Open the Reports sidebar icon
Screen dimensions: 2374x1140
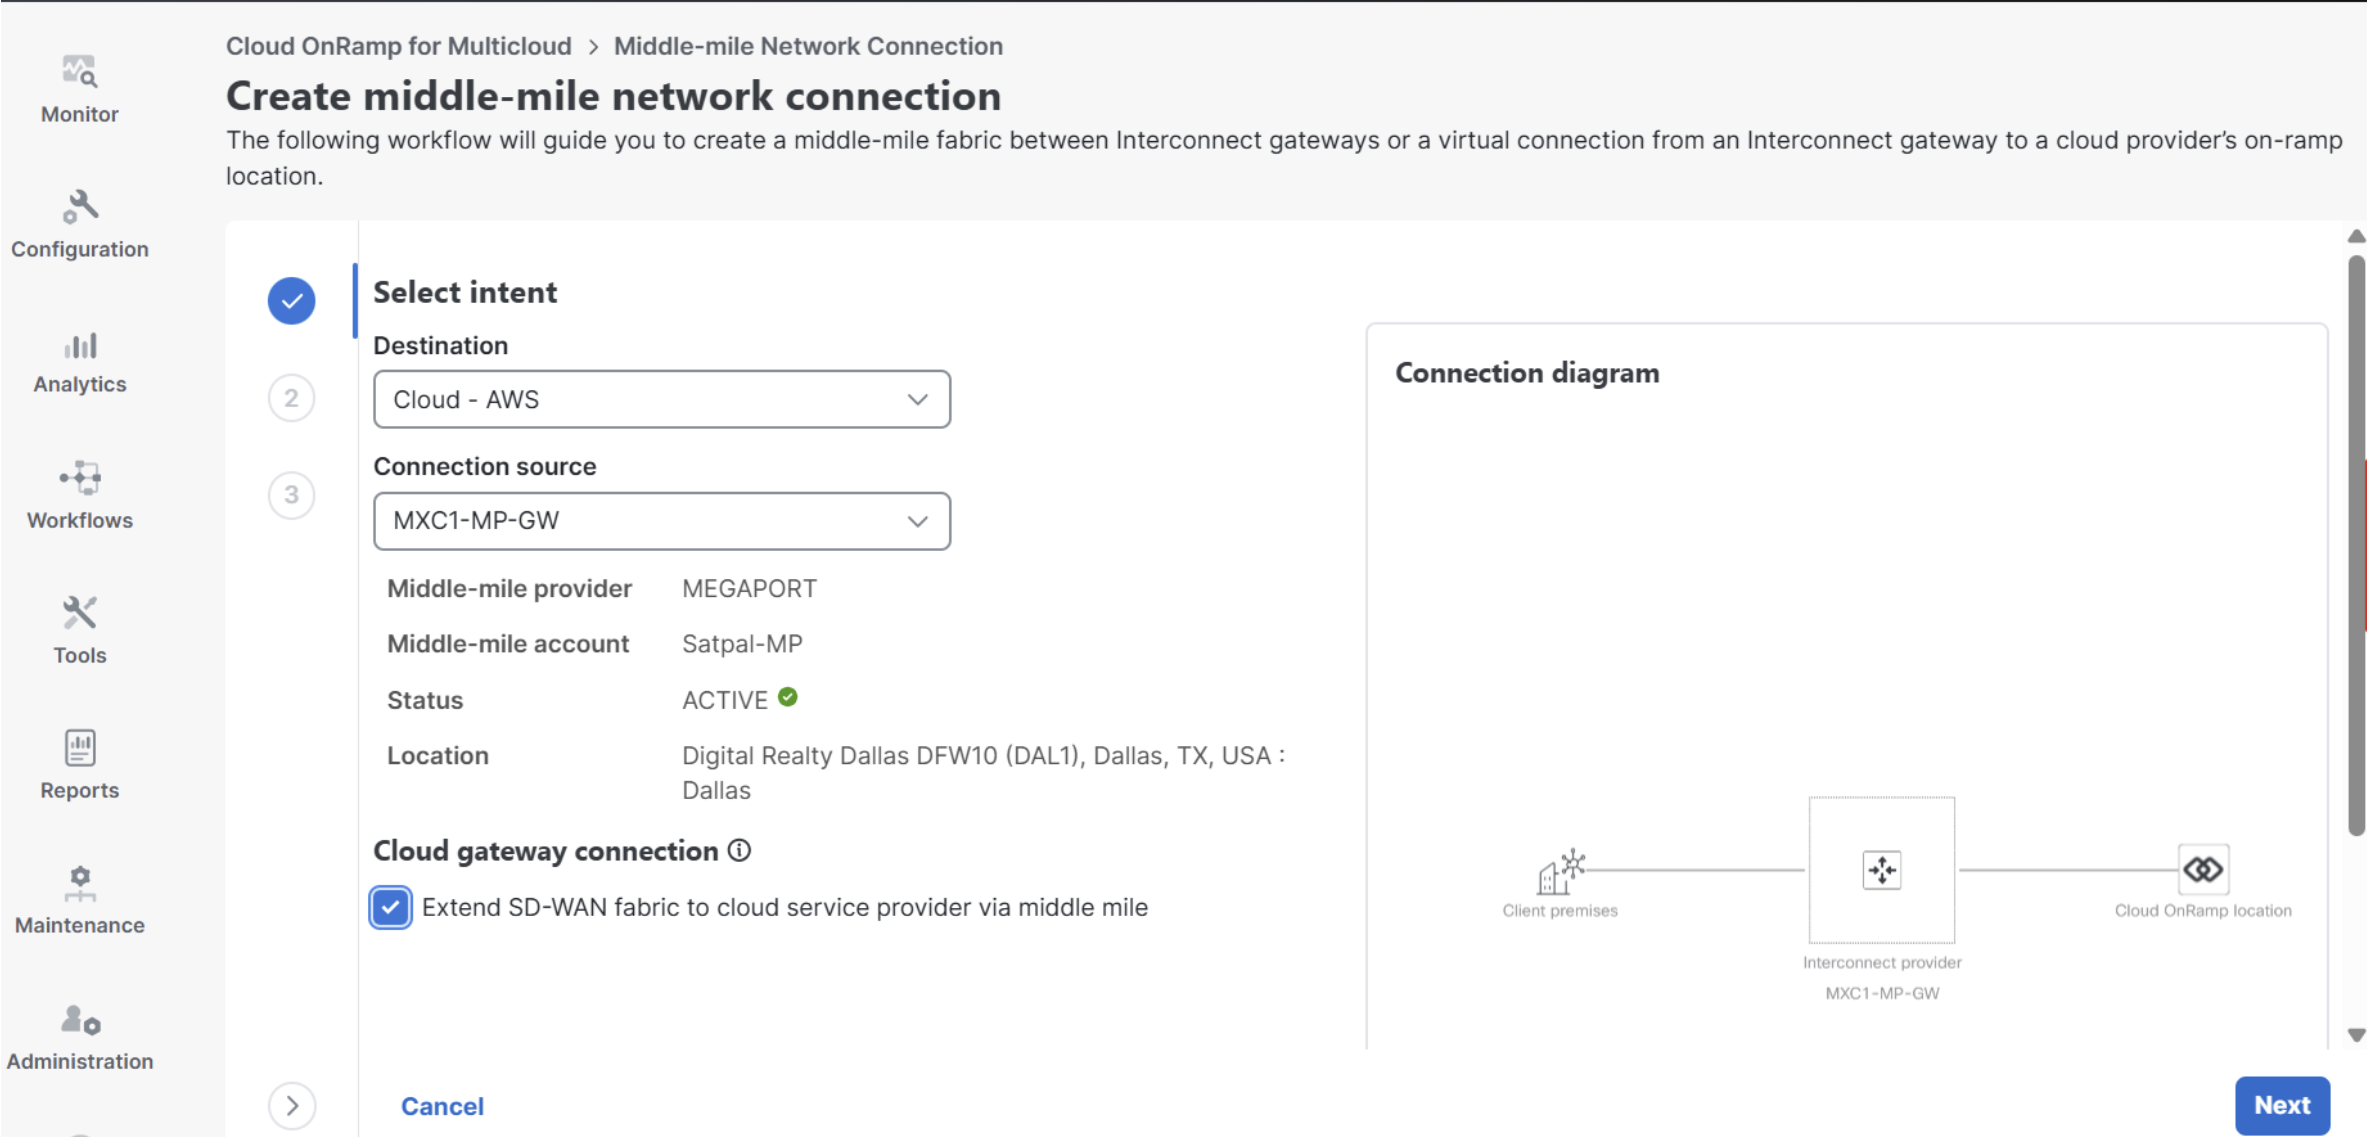(80, 748)
